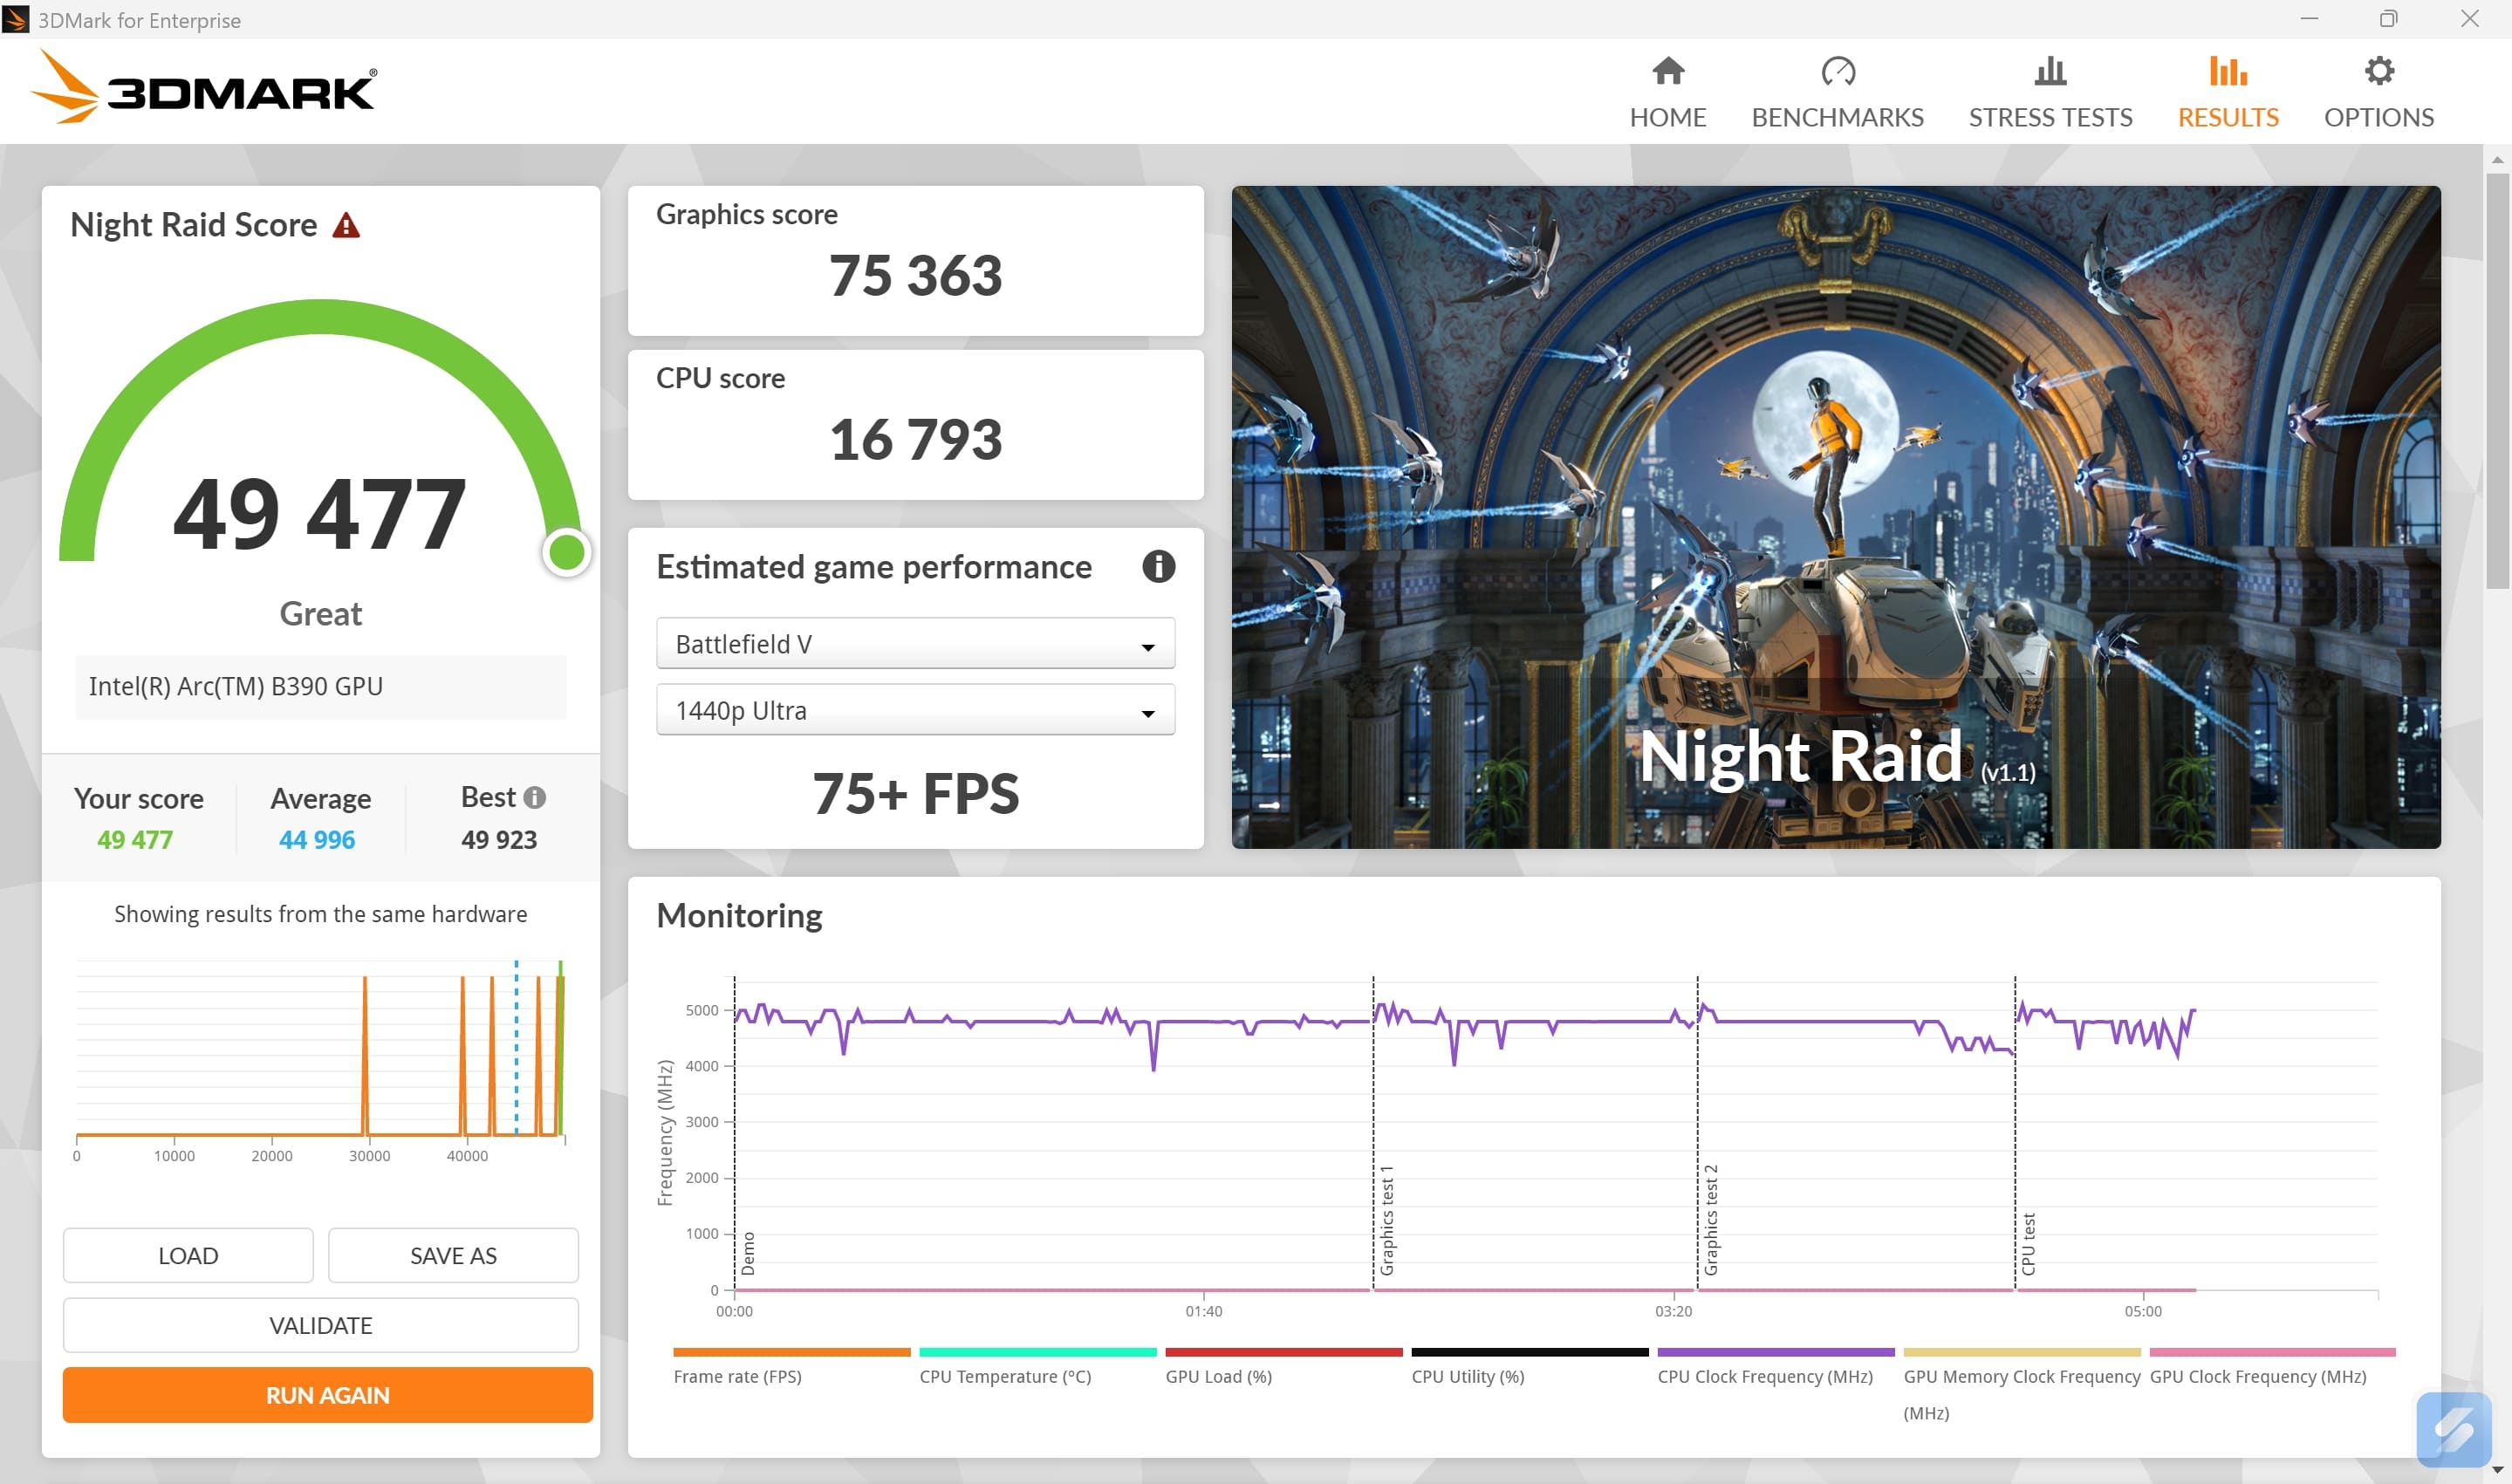
Task: Click the Stress Tests bar chart icon
Action: click(x=2050, y=72)
